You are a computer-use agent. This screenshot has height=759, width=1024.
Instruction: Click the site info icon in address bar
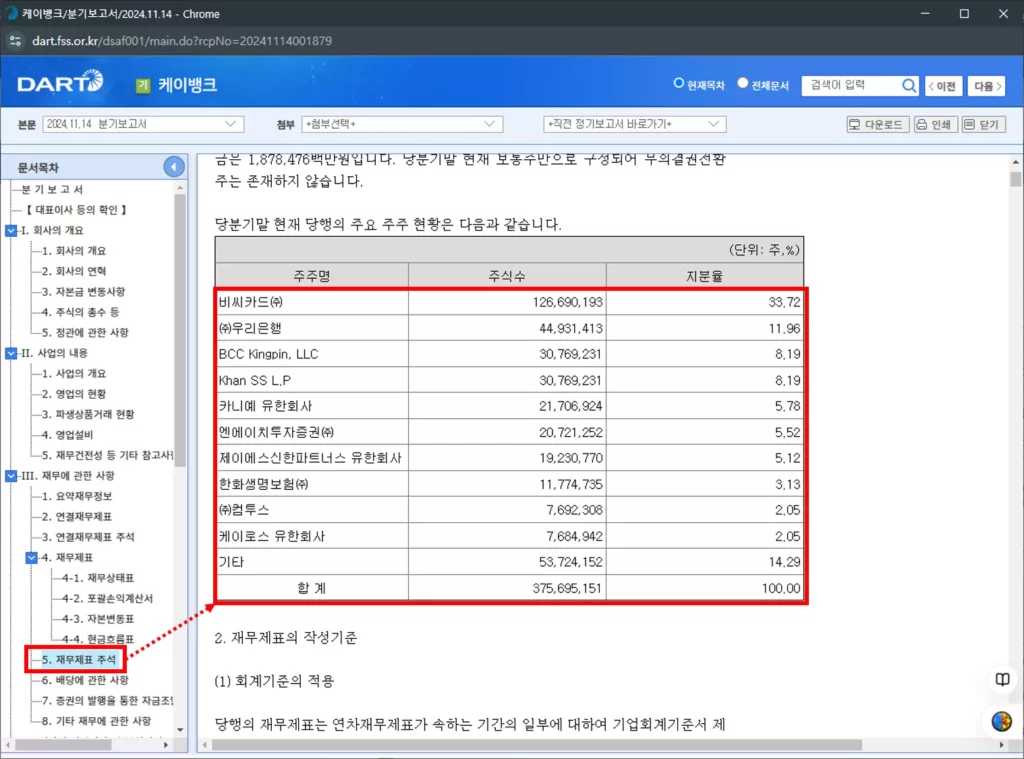15,40
